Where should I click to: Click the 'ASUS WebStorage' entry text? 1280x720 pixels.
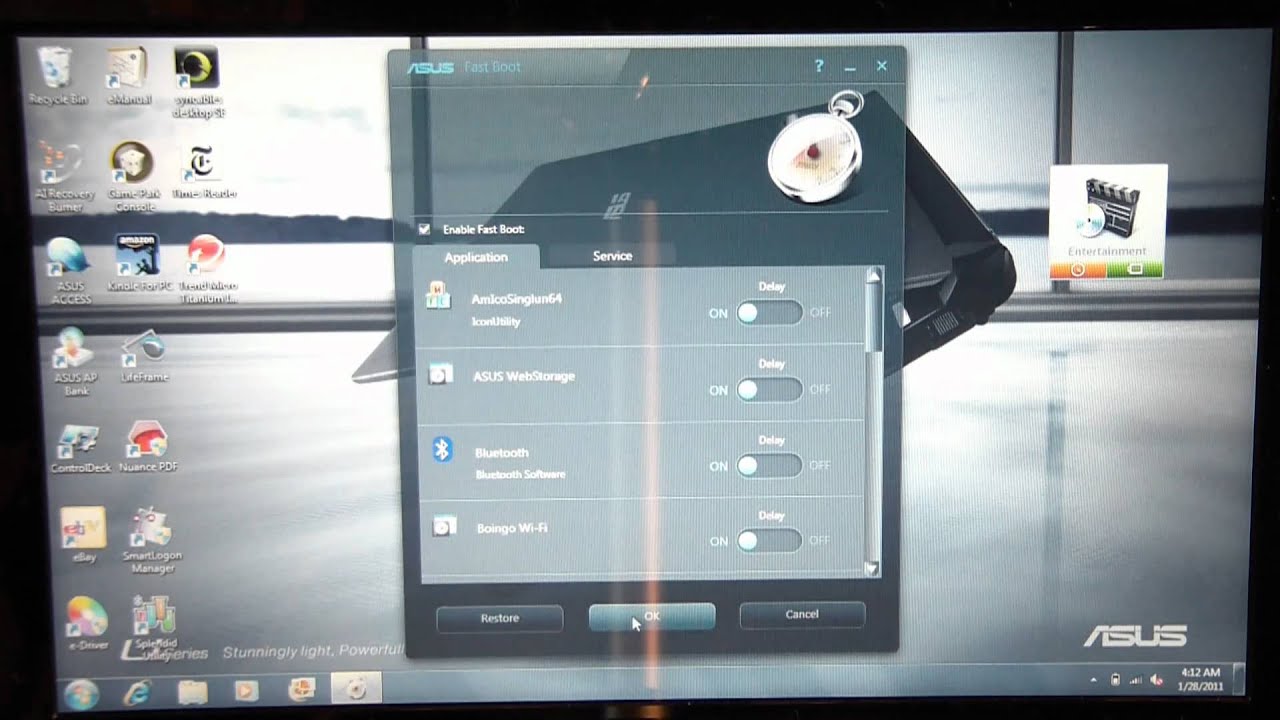(x=523, y=376)
